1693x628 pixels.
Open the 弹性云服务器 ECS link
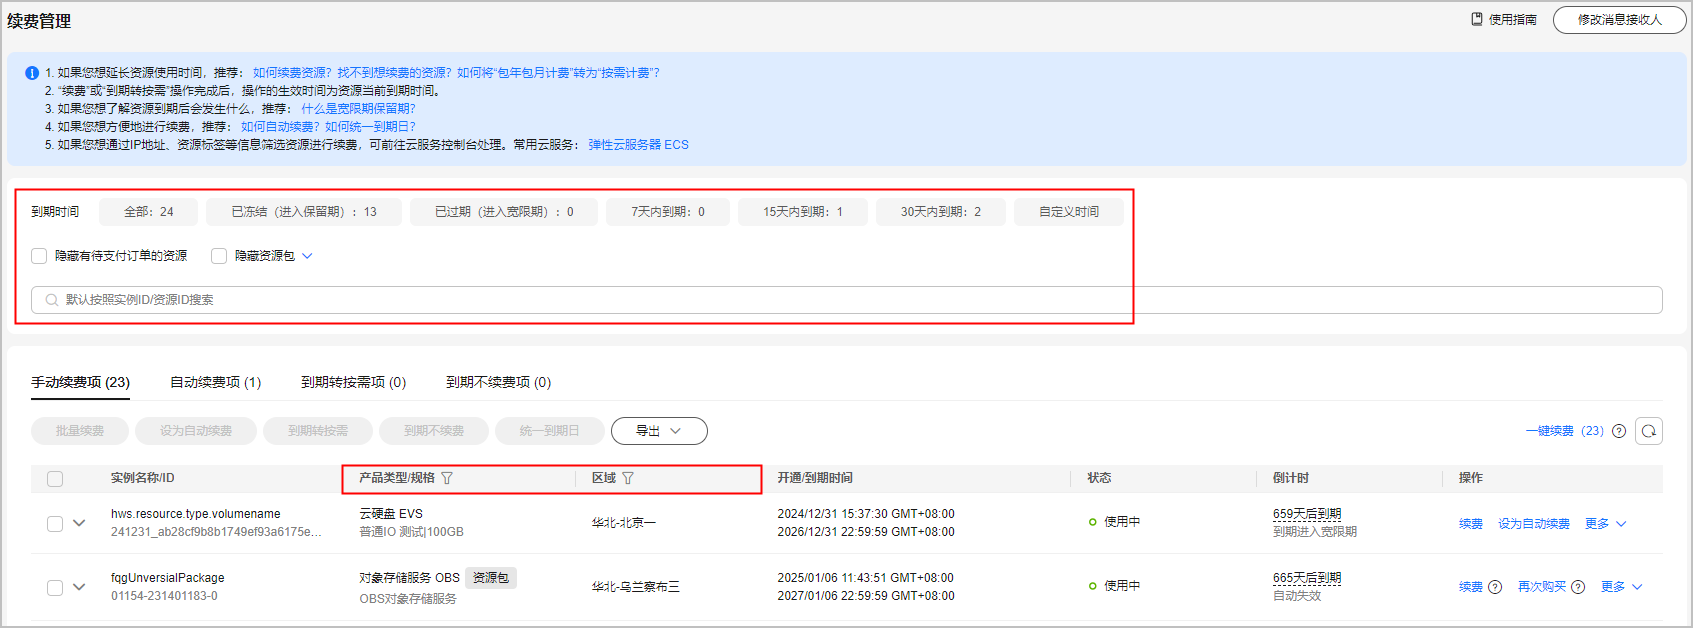click(x=638, y=145)
